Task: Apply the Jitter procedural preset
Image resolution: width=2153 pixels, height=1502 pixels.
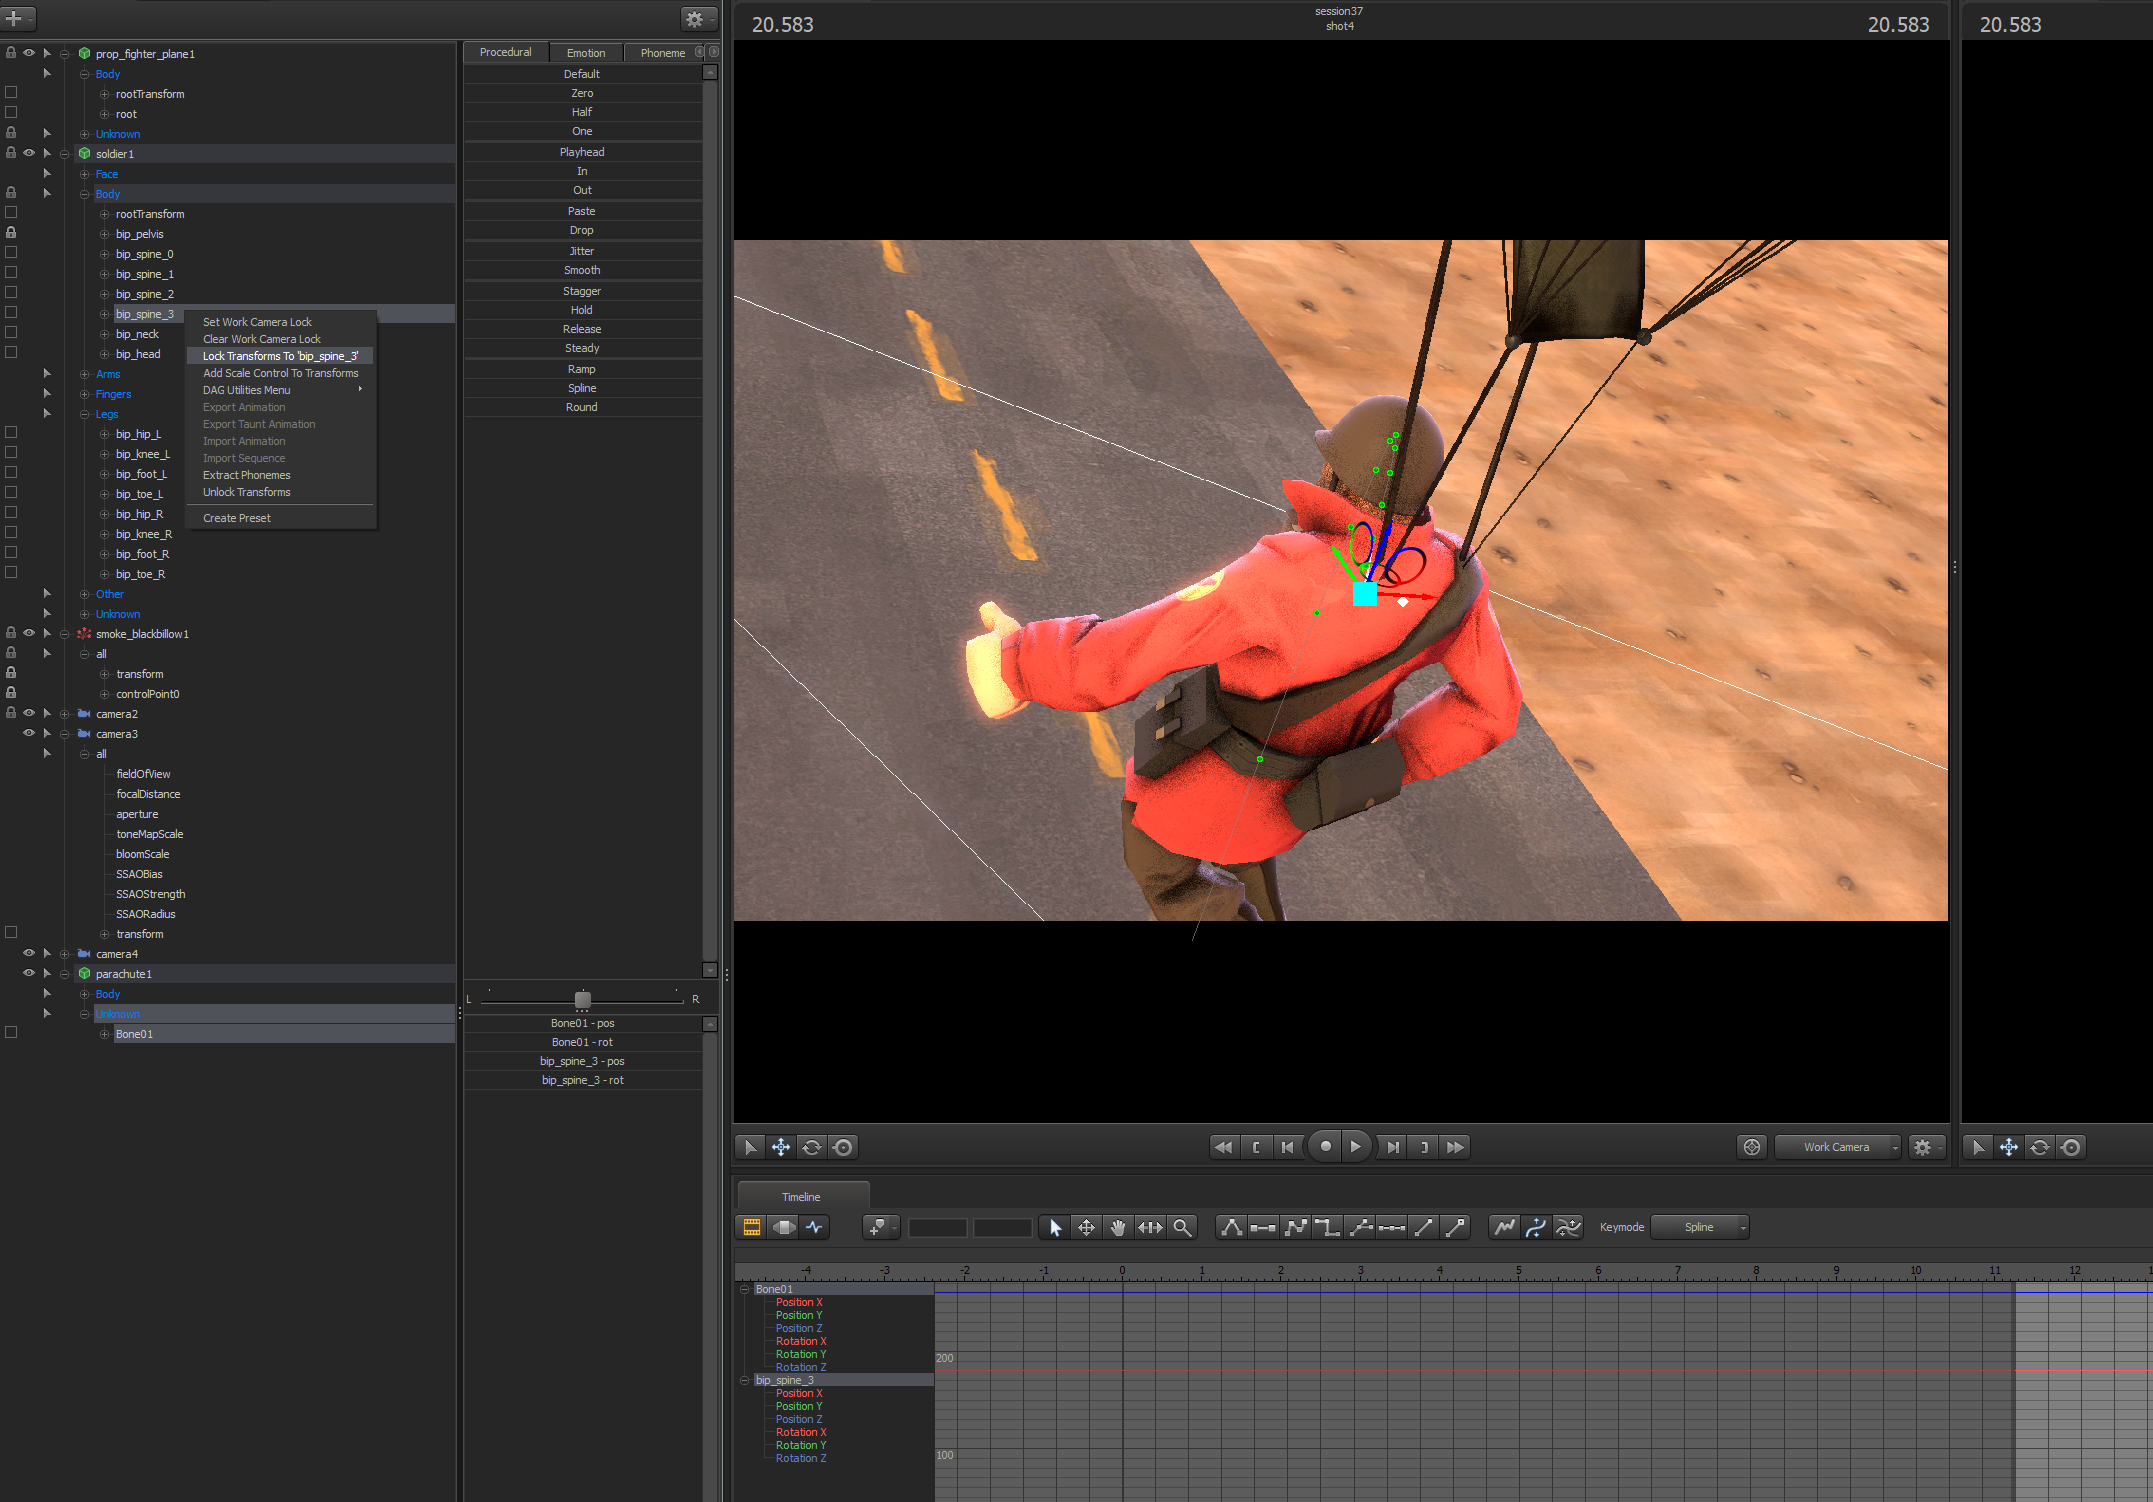Action: click(x=582, y=251)
